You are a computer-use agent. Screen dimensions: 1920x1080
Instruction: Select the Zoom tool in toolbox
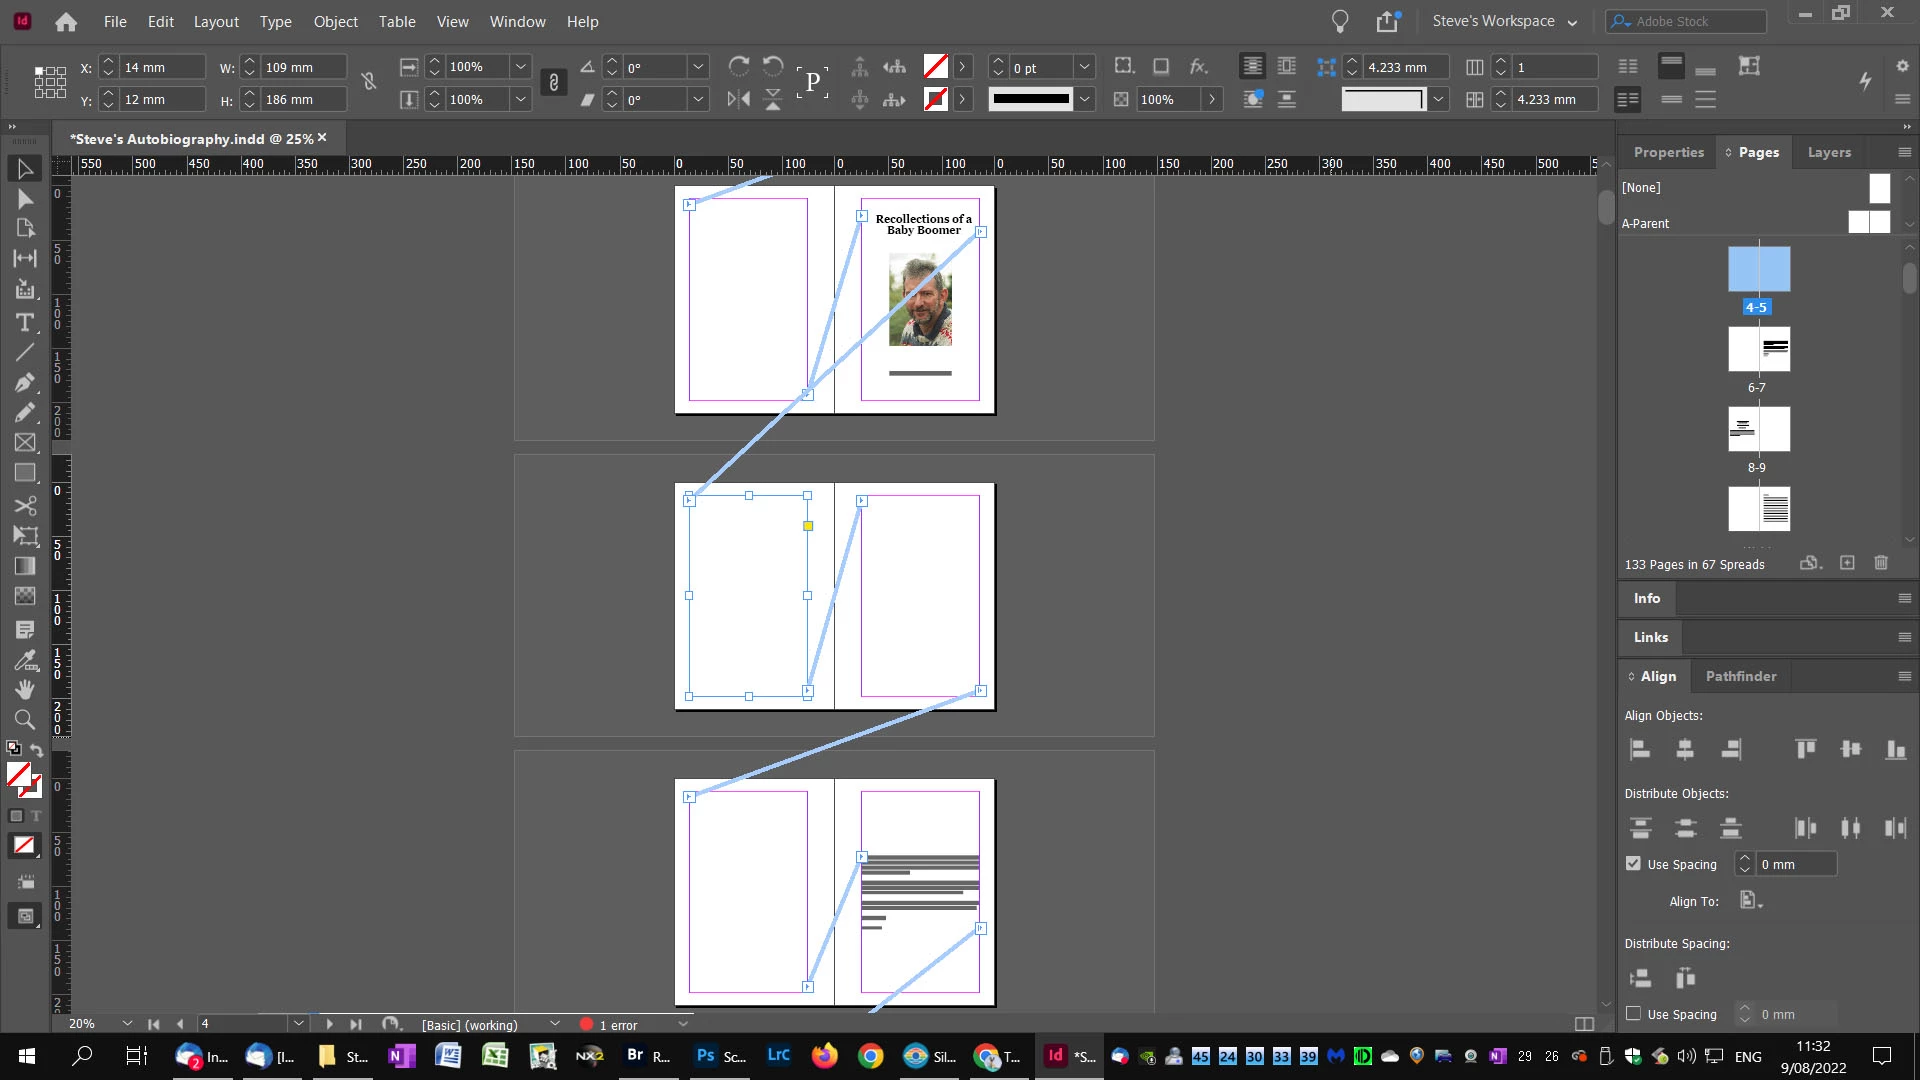point(25,719)
